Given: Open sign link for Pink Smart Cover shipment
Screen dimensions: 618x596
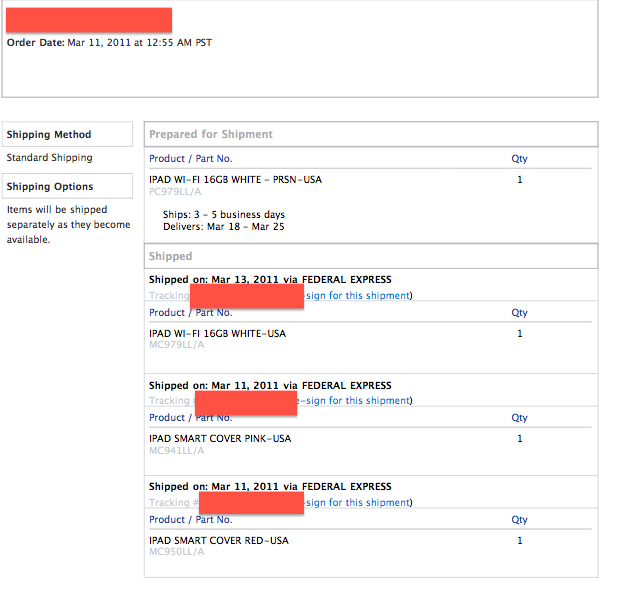Looking at the screenshot, I should (355, 400).
